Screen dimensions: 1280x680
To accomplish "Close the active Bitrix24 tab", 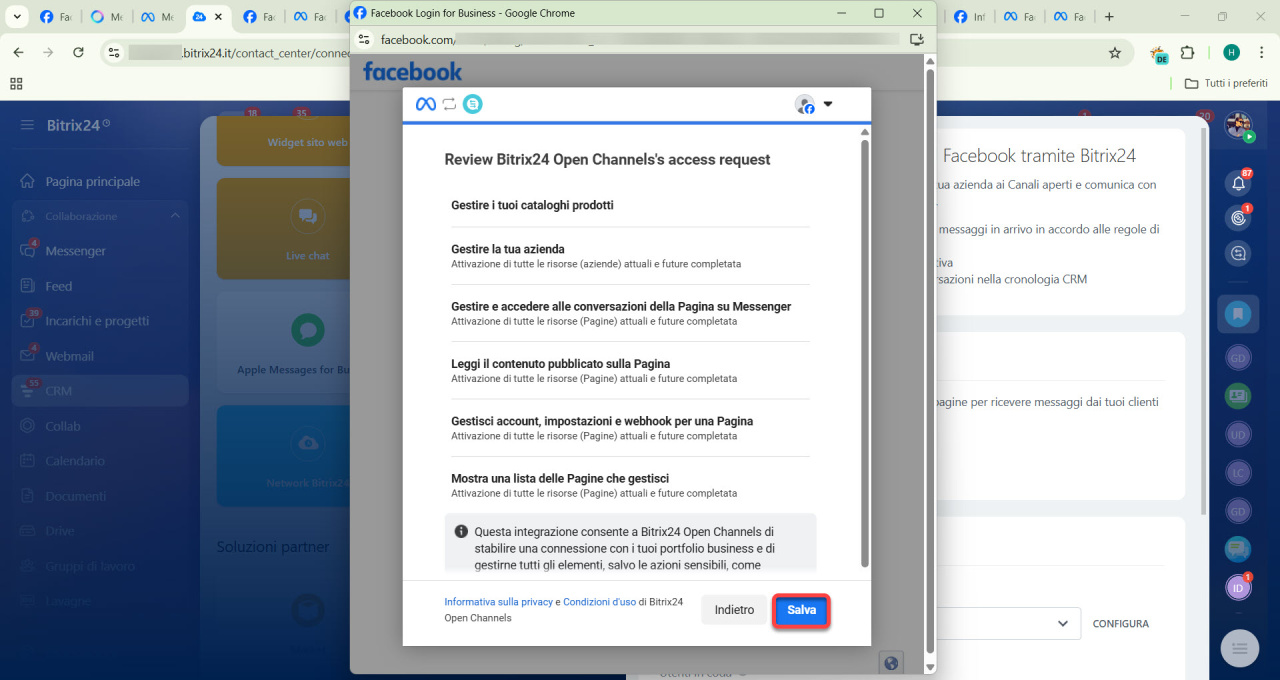I will tap(220, 17).
